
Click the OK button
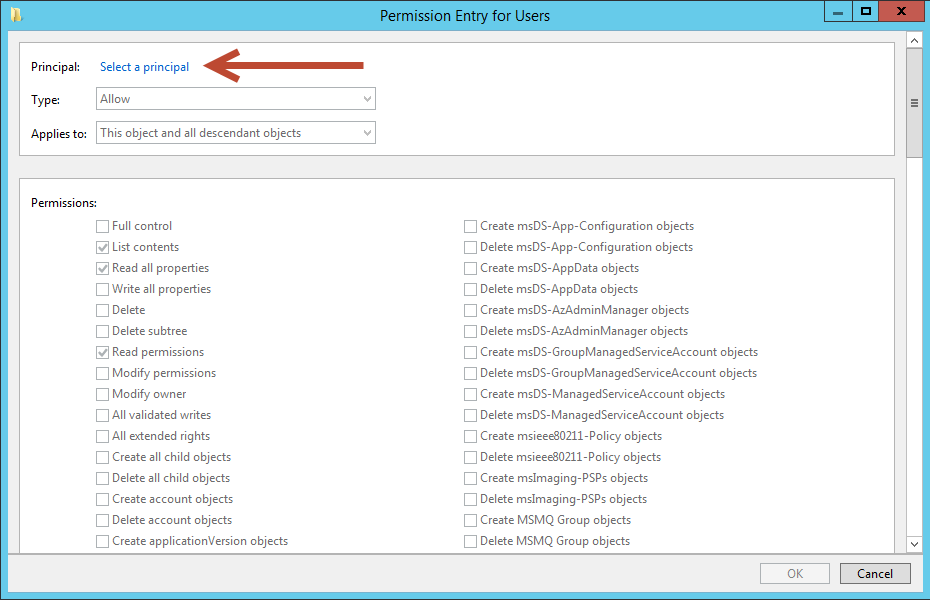click(x=795, y=573)
